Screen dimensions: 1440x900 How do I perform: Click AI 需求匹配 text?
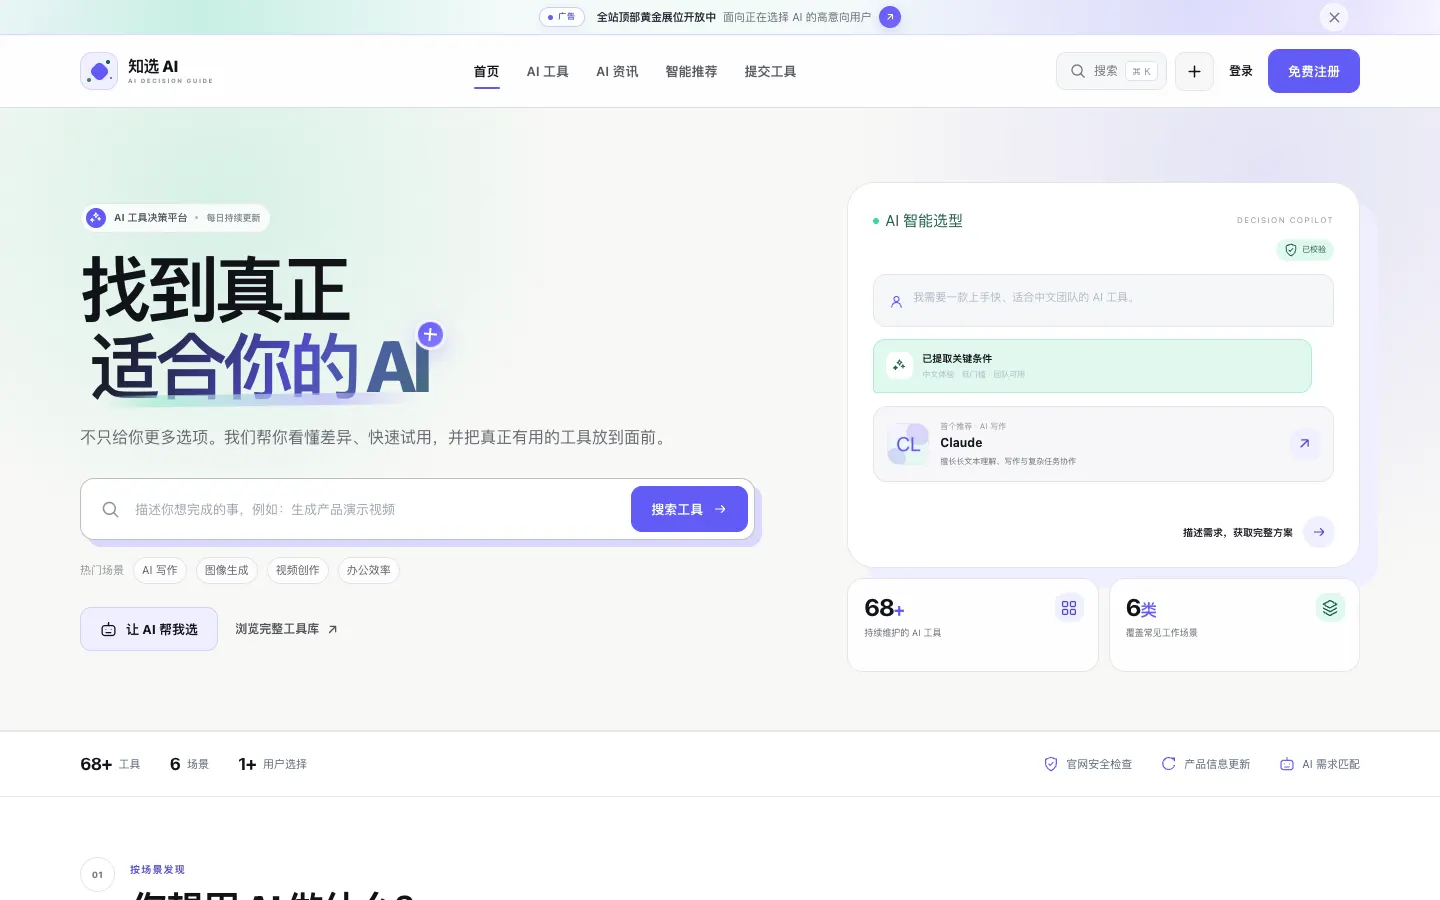[1331, 764]
